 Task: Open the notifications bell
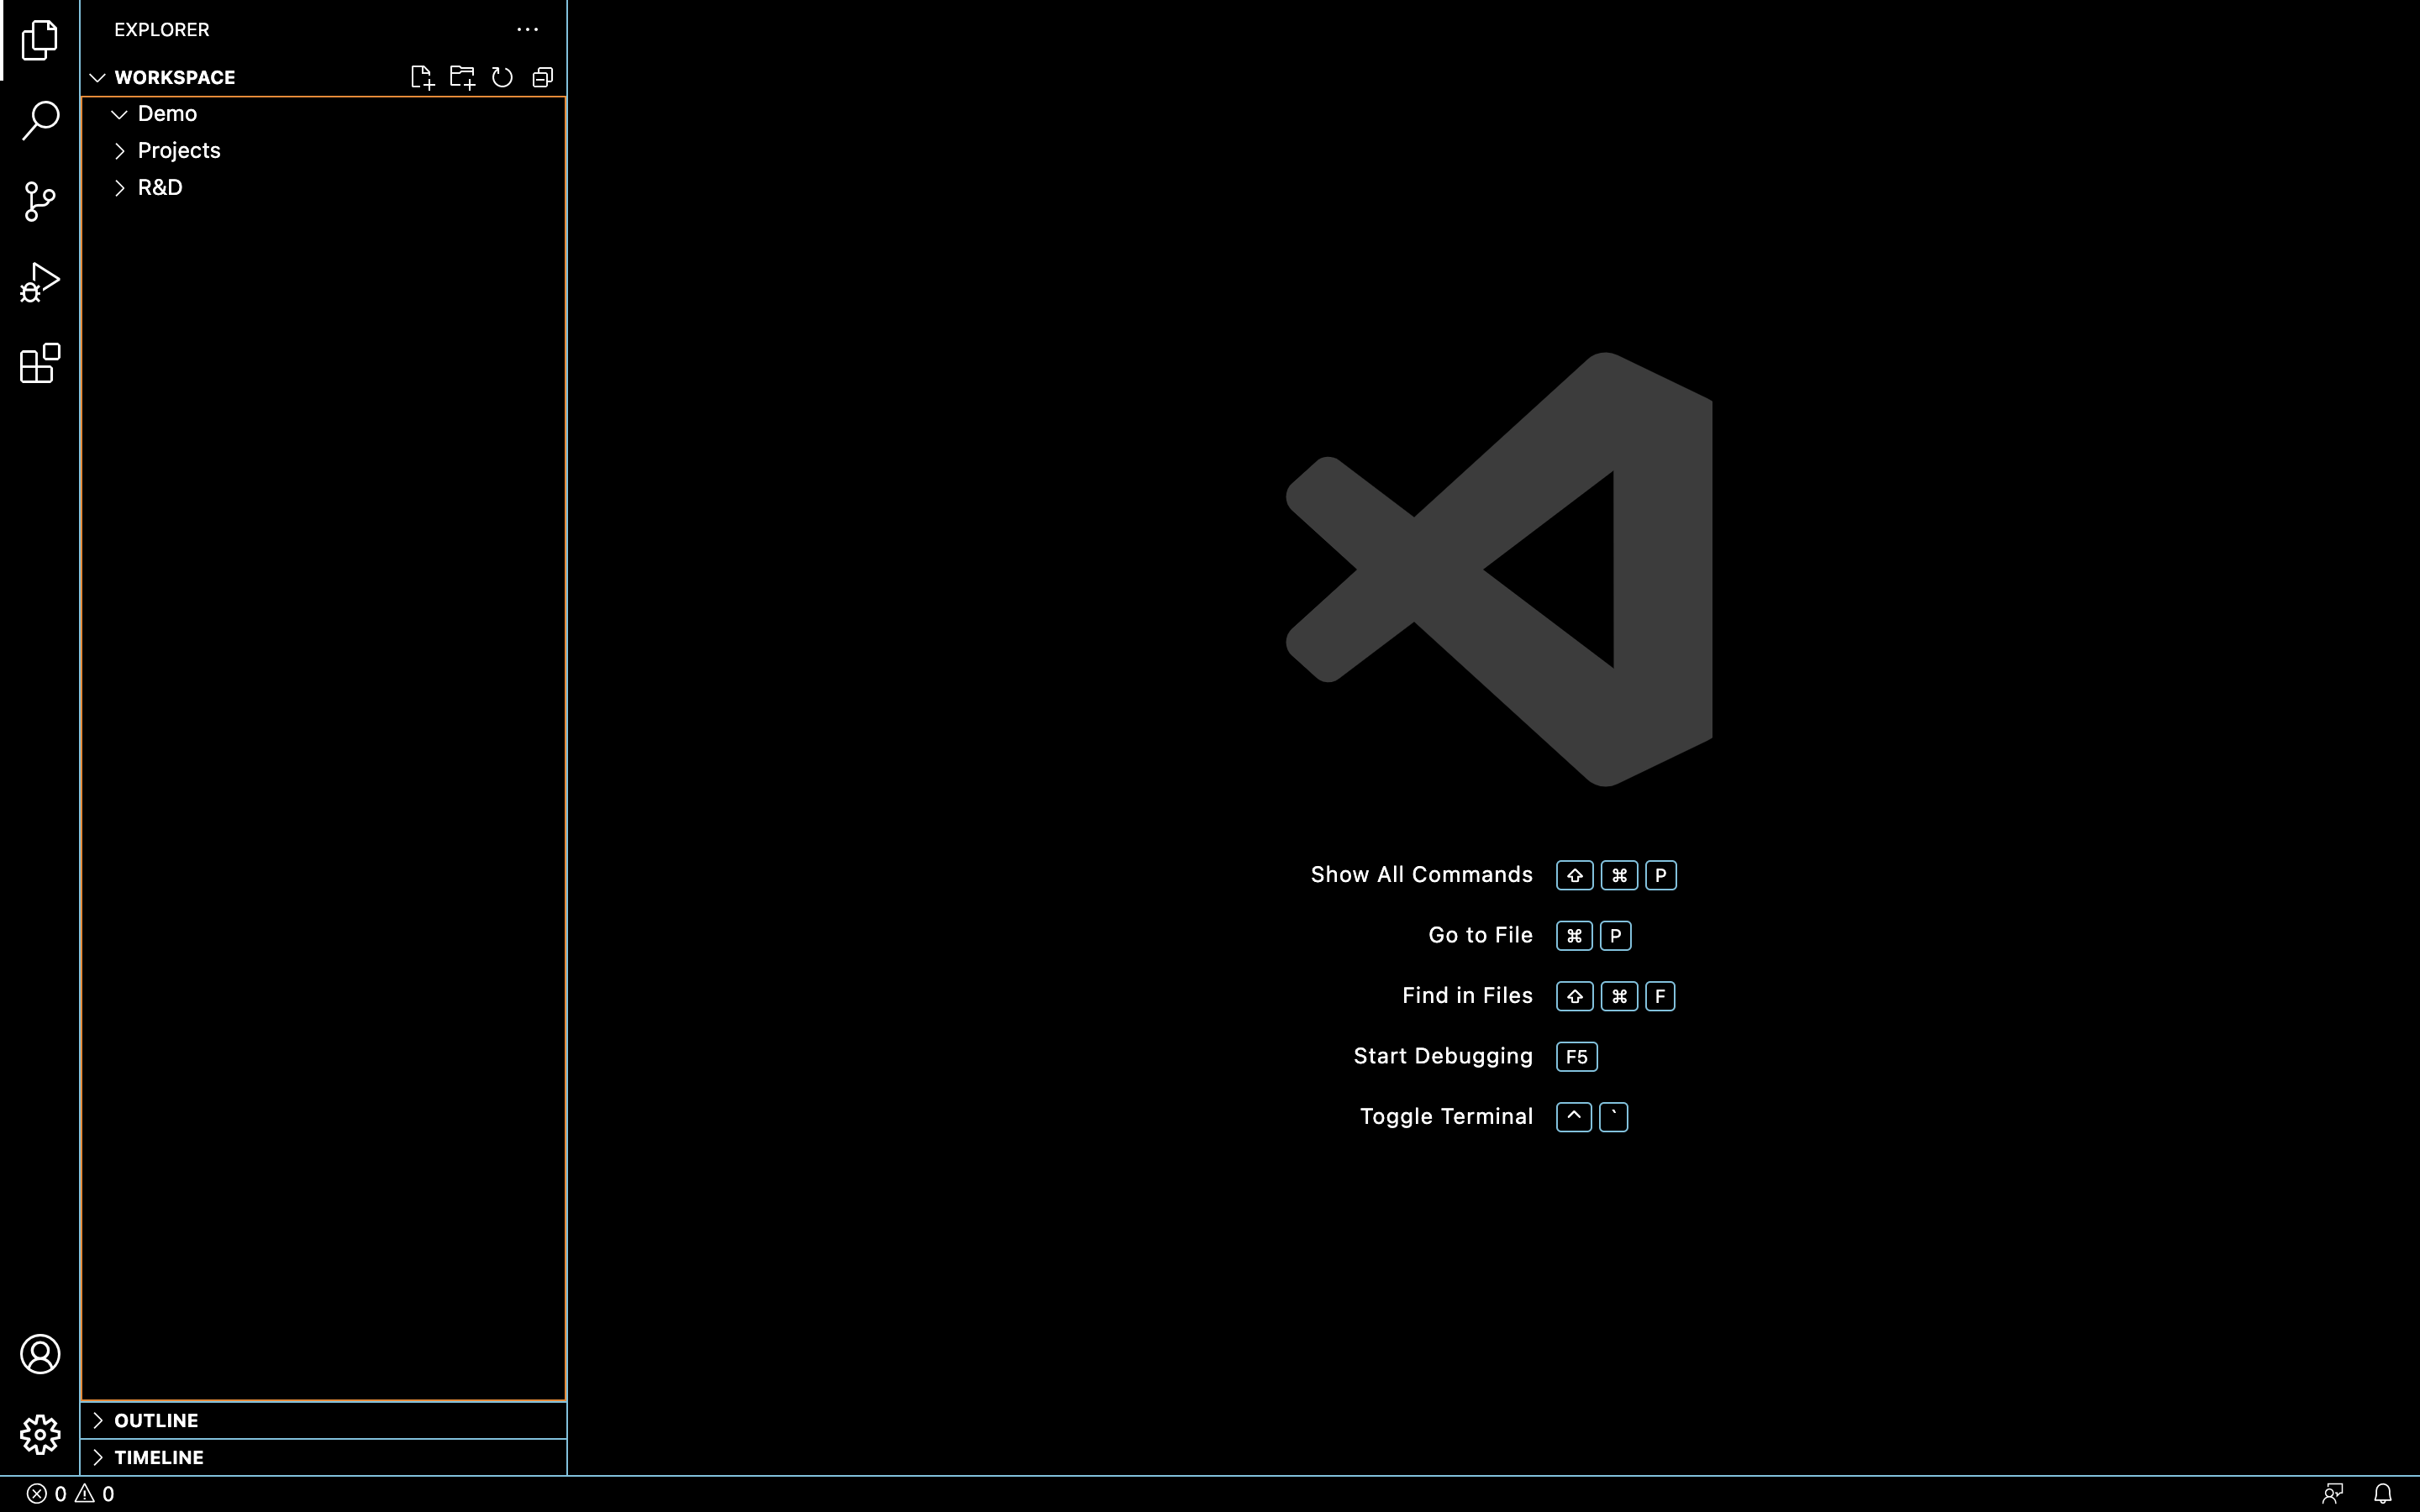(2383, 1494)
